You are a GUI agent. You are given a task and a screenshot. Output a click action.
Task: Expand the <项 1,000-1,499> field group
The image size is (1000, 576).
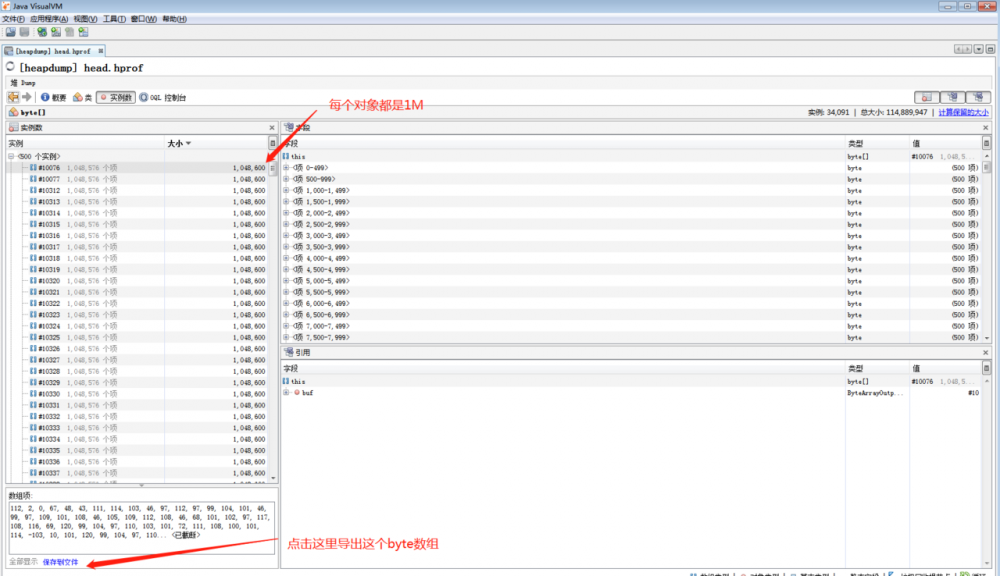coord(286,191)
